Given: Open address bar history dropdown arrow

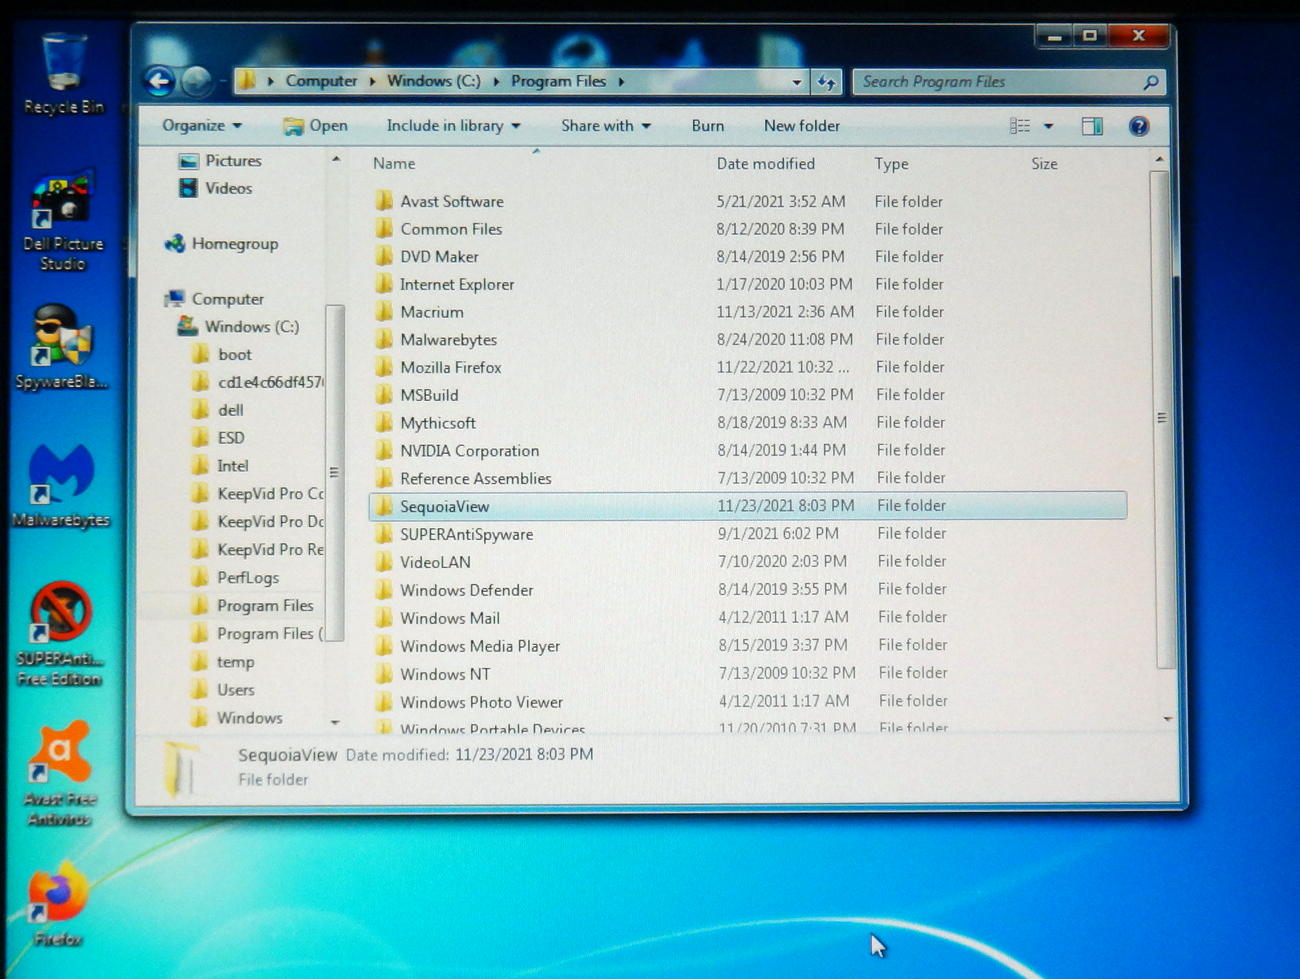Looking at the screenshot, I should pos(797,82).
